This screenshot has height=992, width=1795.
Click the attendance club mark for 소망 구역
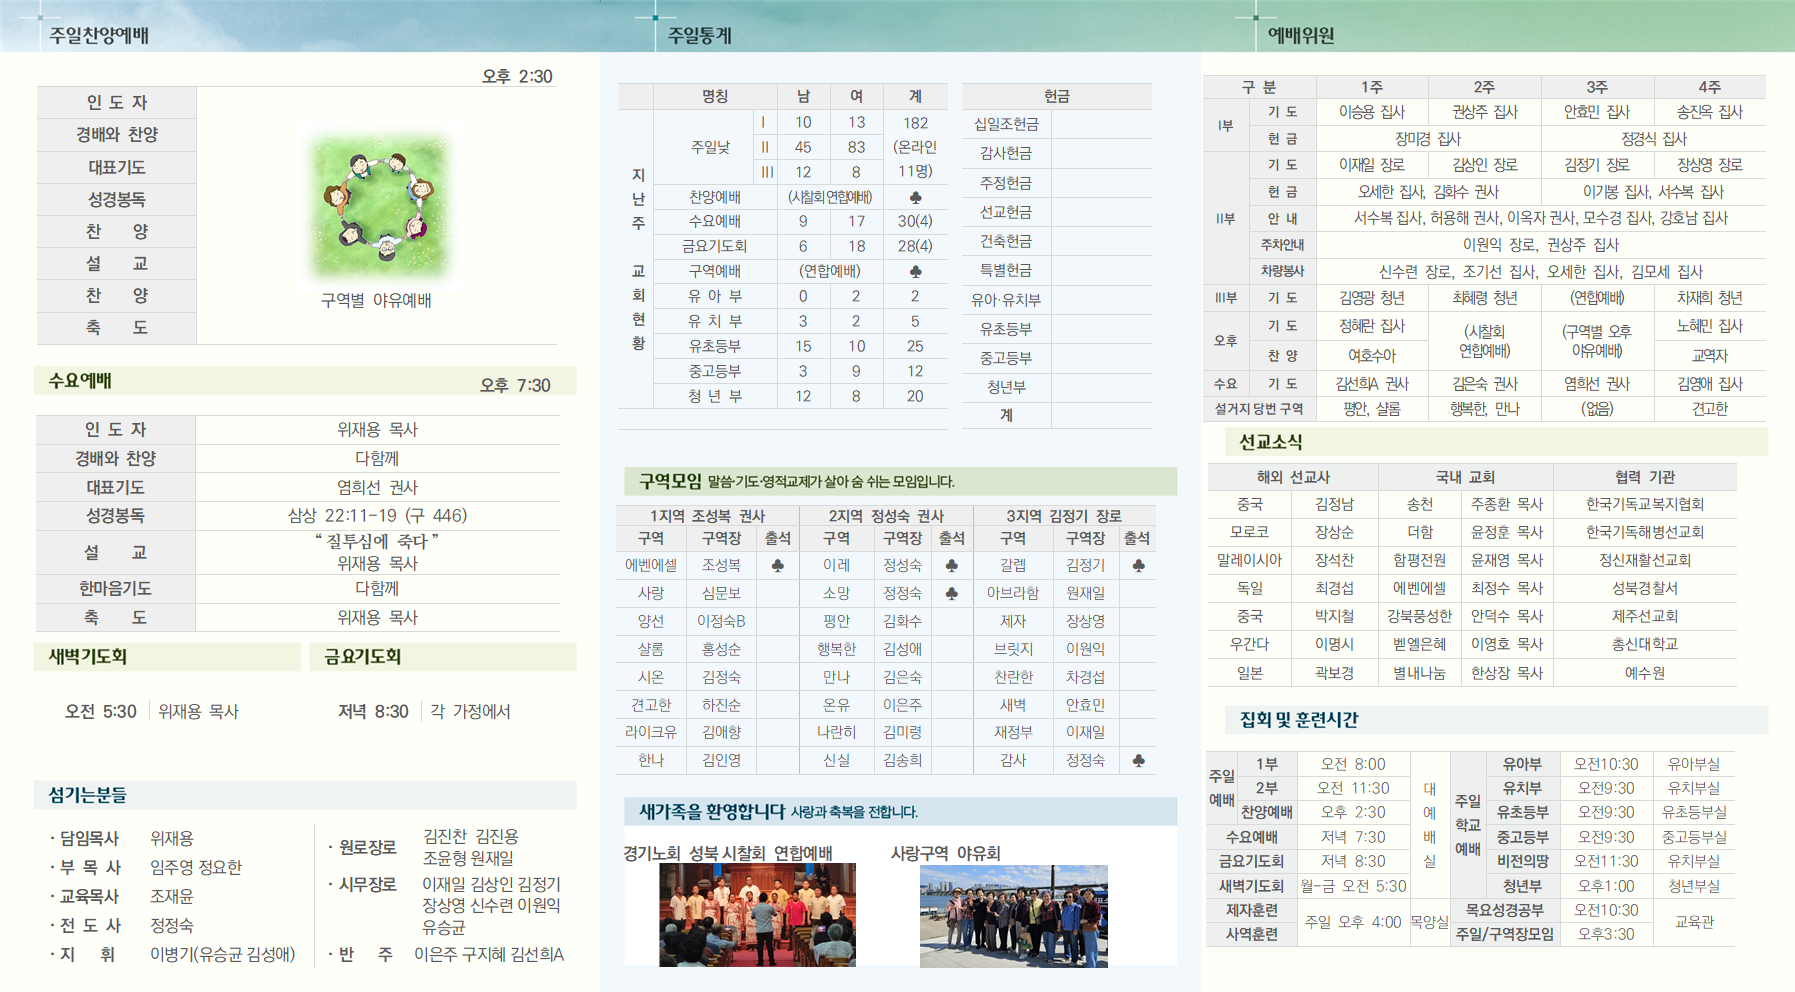coord(951,593)
